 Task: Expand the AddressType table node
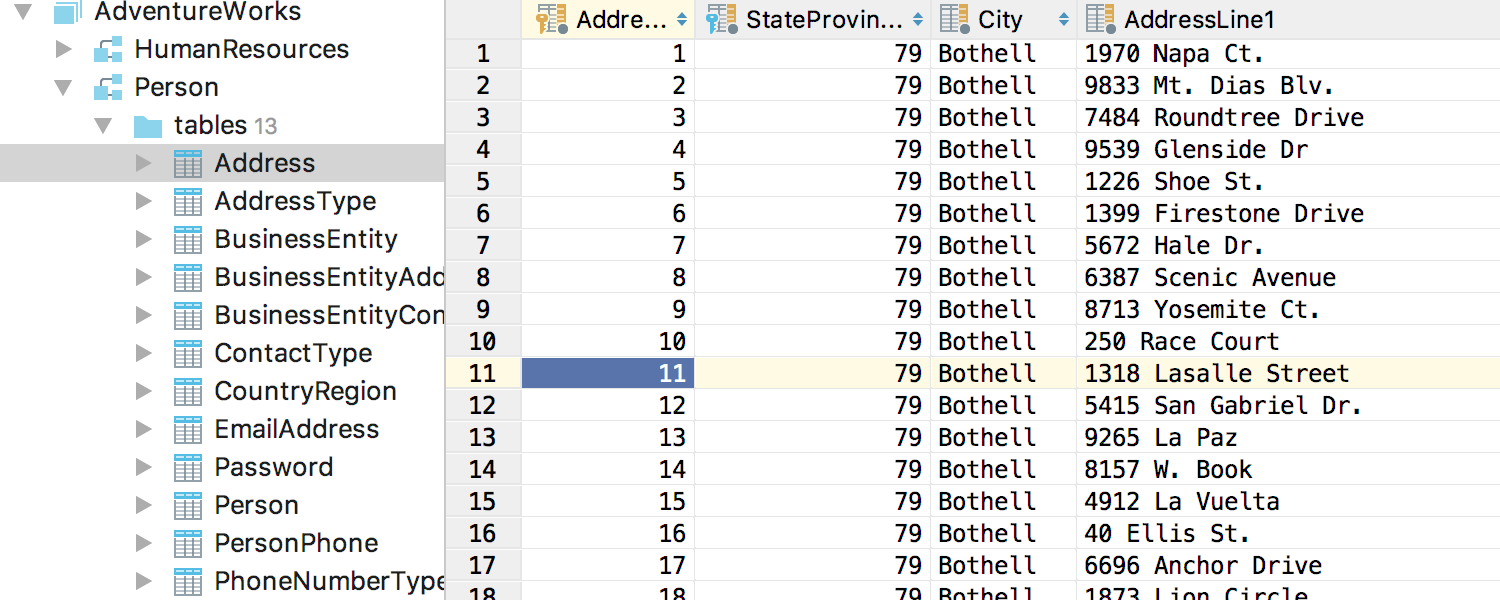[x=144, y=201]
